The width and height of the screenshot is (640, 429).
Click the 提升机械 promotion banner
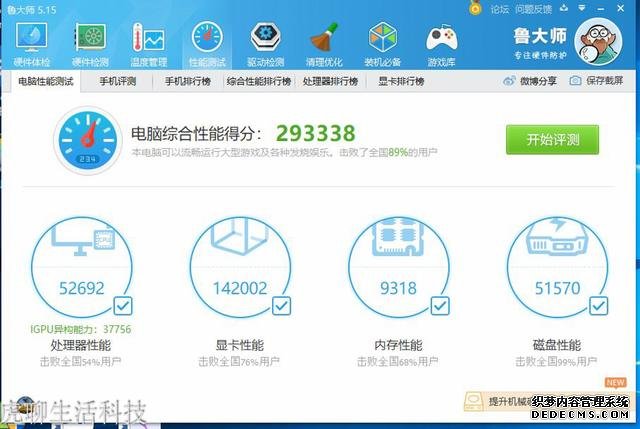[x=547, y=402]
